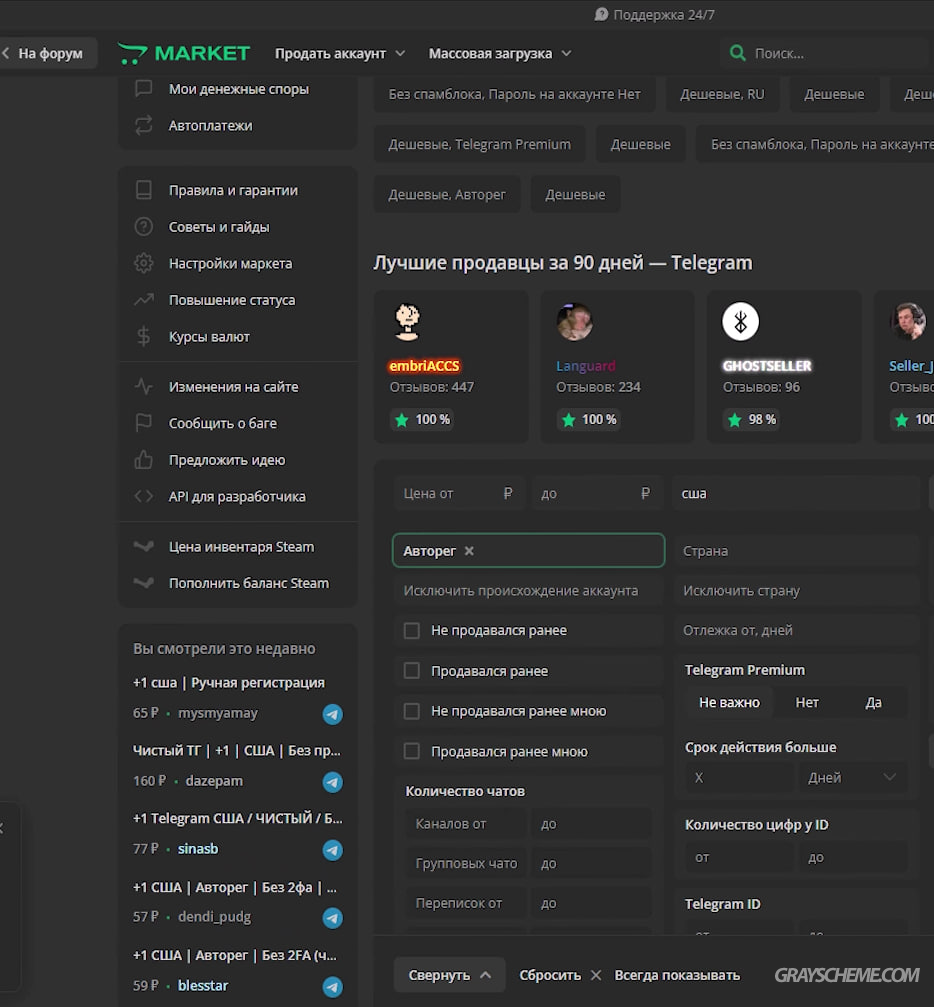Image resolution: width=934 pixels, height=1007 pixels.
Task: Click the Изменения на сайте pulse icon
Action: pos(143,387)
